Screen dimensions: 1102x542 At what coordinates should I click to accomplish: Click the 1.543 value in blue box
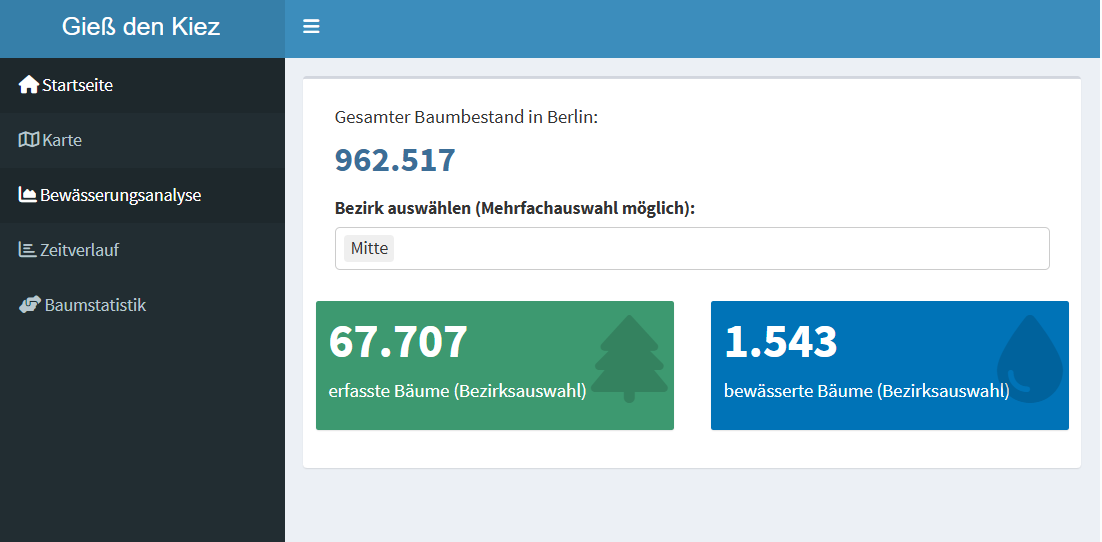coord(781,342)
